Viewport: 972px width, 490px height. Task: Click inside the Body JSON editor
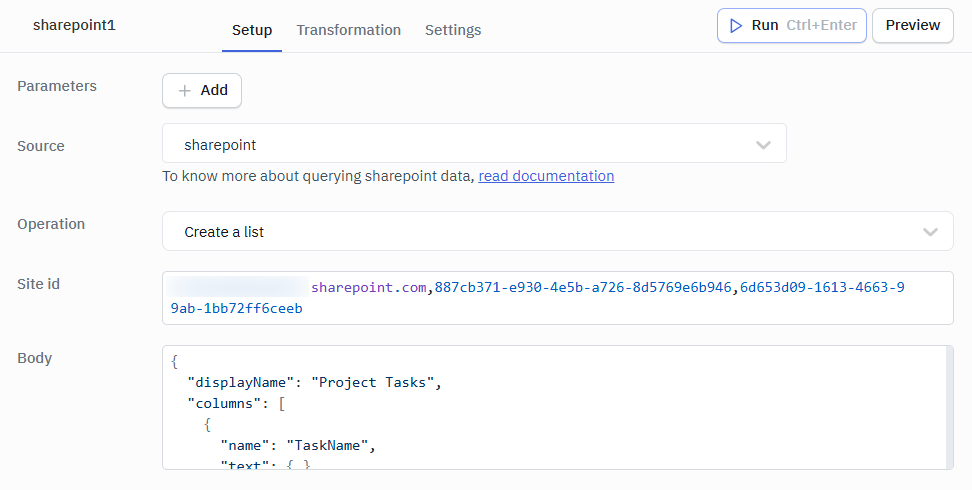pos(557,408)
